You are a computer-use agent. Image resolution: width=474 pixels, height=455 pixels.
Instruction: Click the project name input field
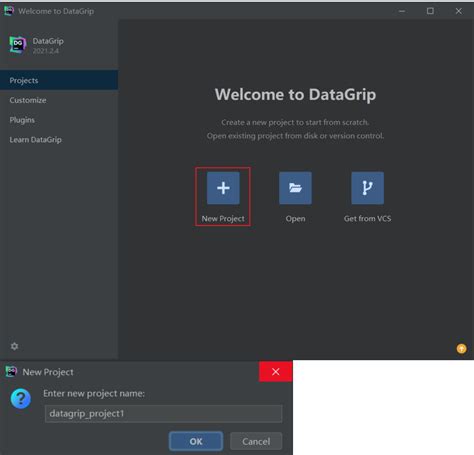tap(163, 414)
